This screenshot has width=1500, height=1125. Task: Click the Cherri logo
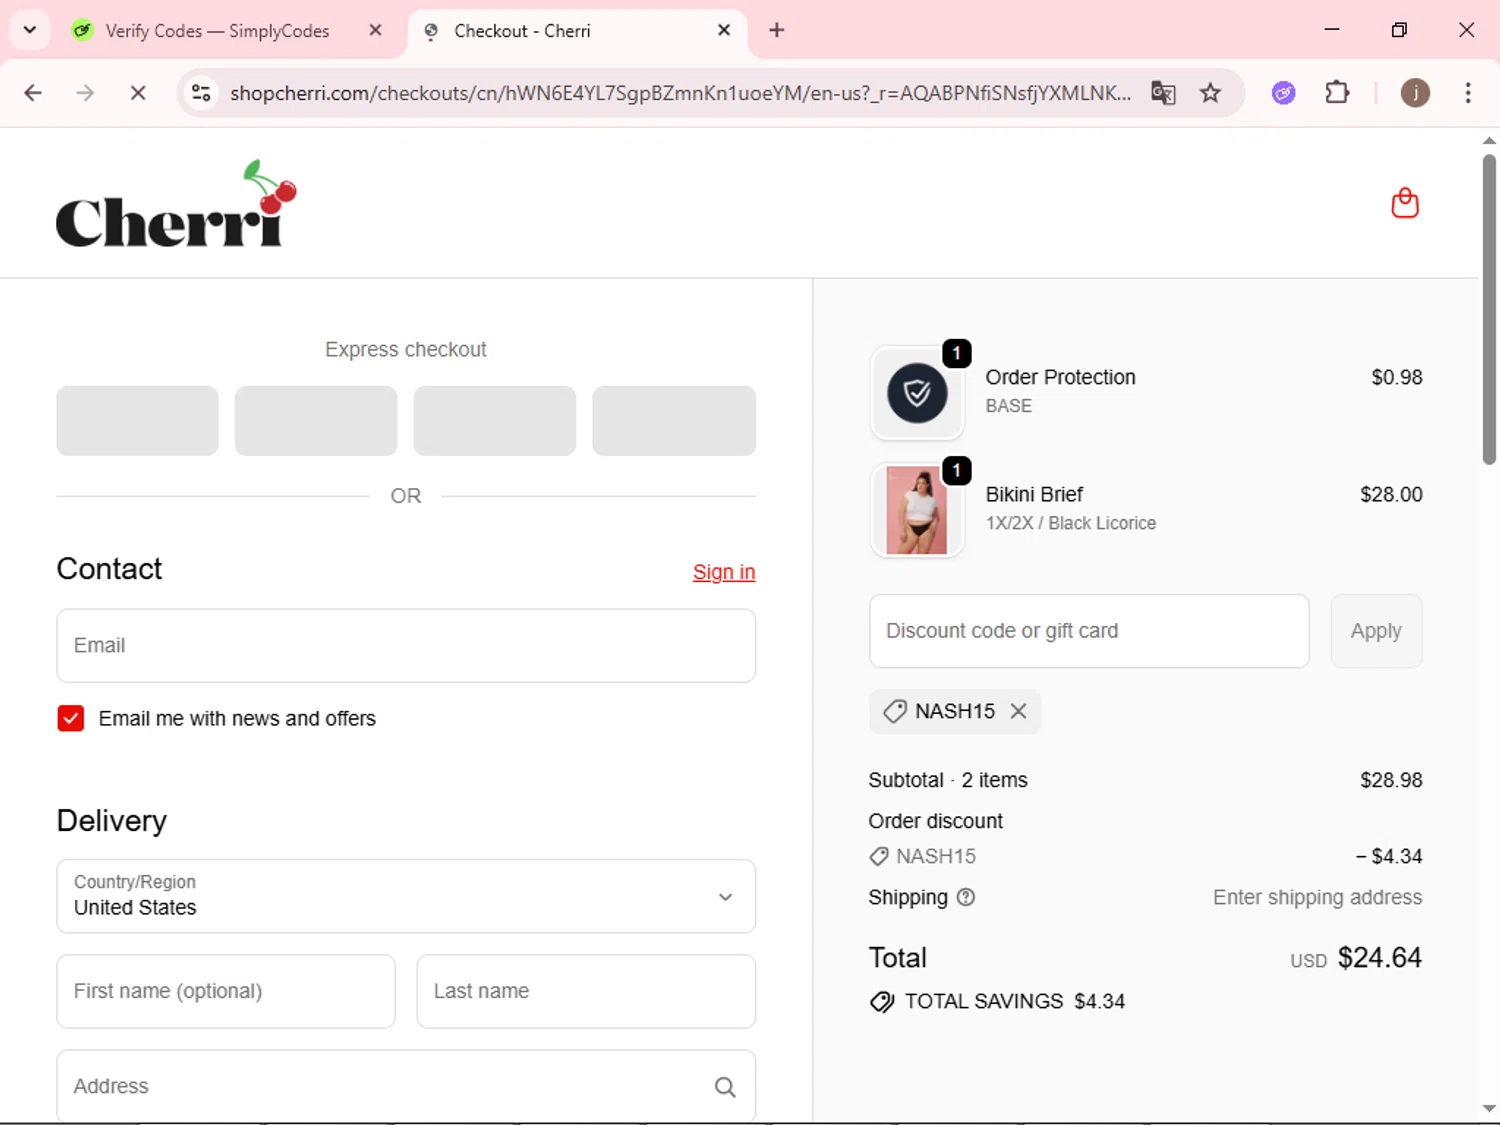176,205
